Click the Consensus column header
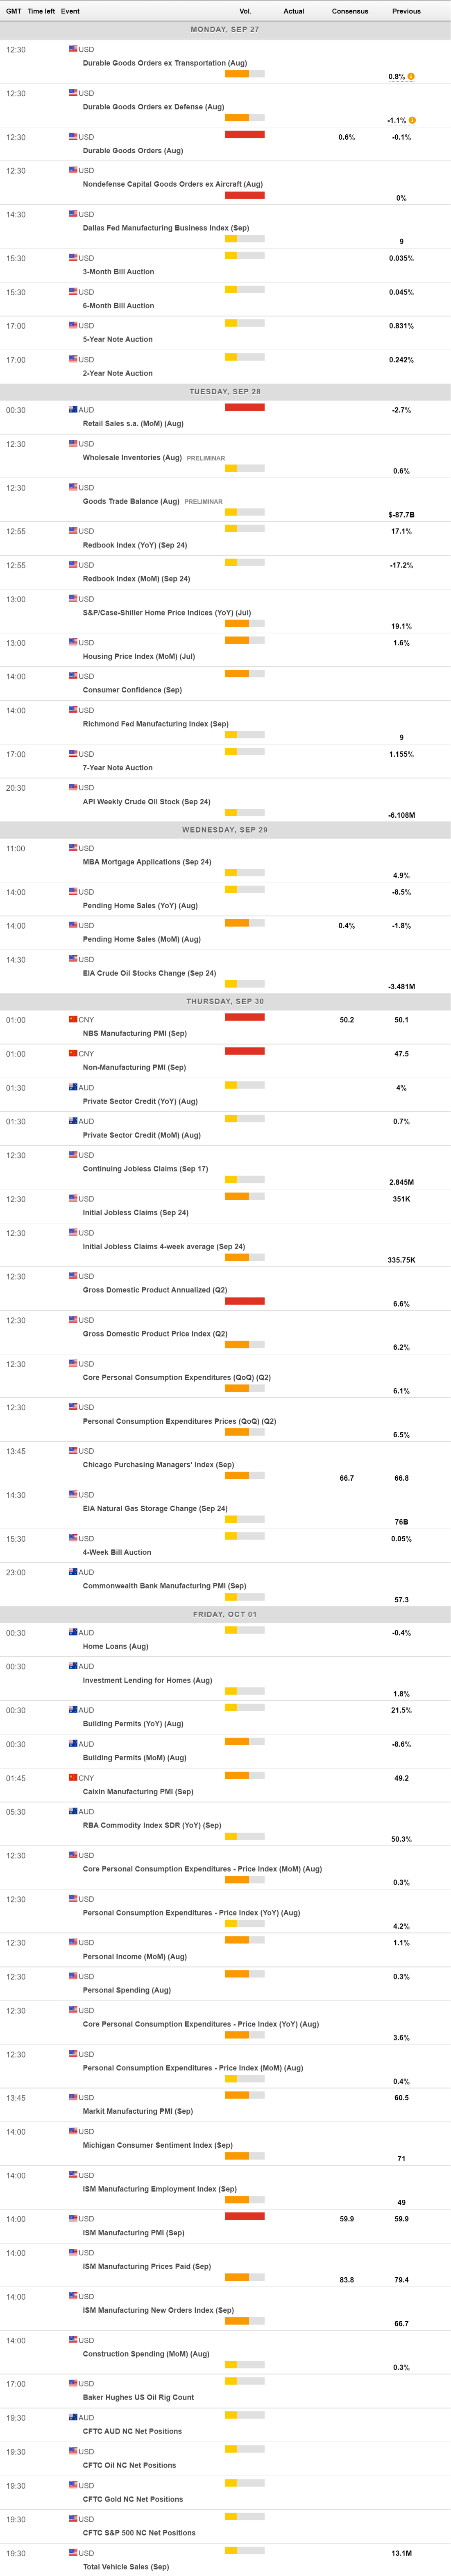The width and height of the screenshot is (451, 2576). 350,11
